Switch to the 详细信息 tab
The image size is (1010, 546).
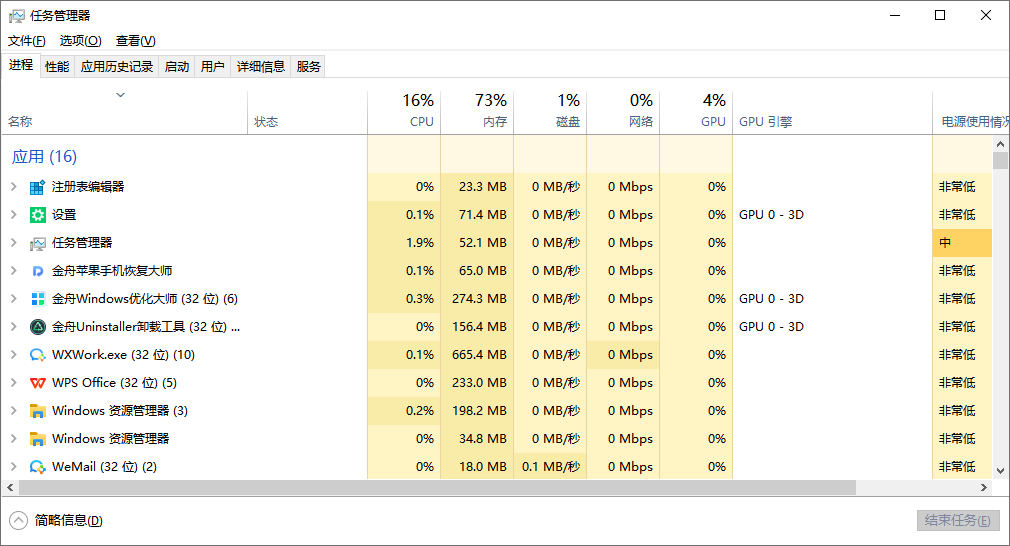coord(261,66)
